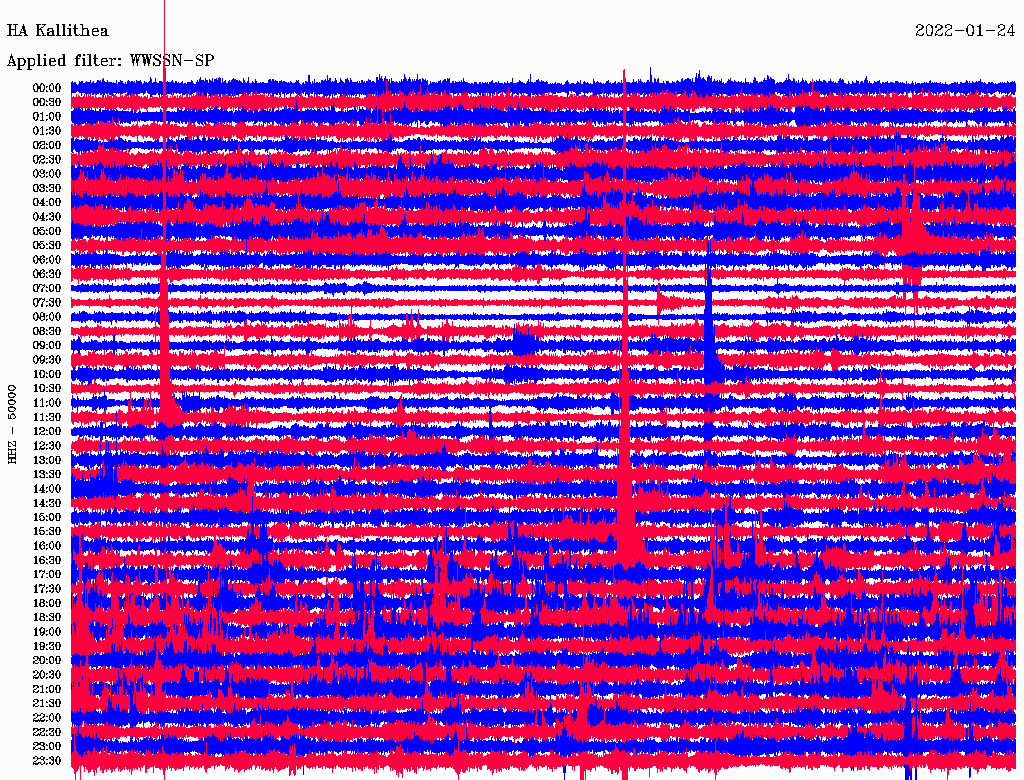The width and height of the screenshot is (1024, 780).
Task: Click the 15:30 time label
Action: pyautogui.click(x=46, y=532)
